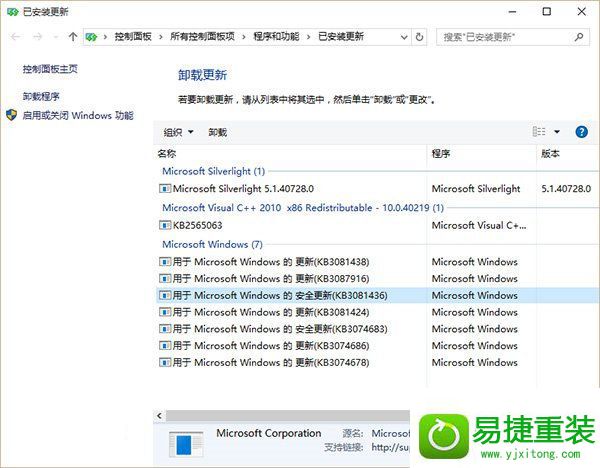Image resolution: width=600 pixels, height=468 pixels.
Task: Expand the chevron after 控制面板 breadcrumb
Action: pyautogui.click(x=161, y=37)
